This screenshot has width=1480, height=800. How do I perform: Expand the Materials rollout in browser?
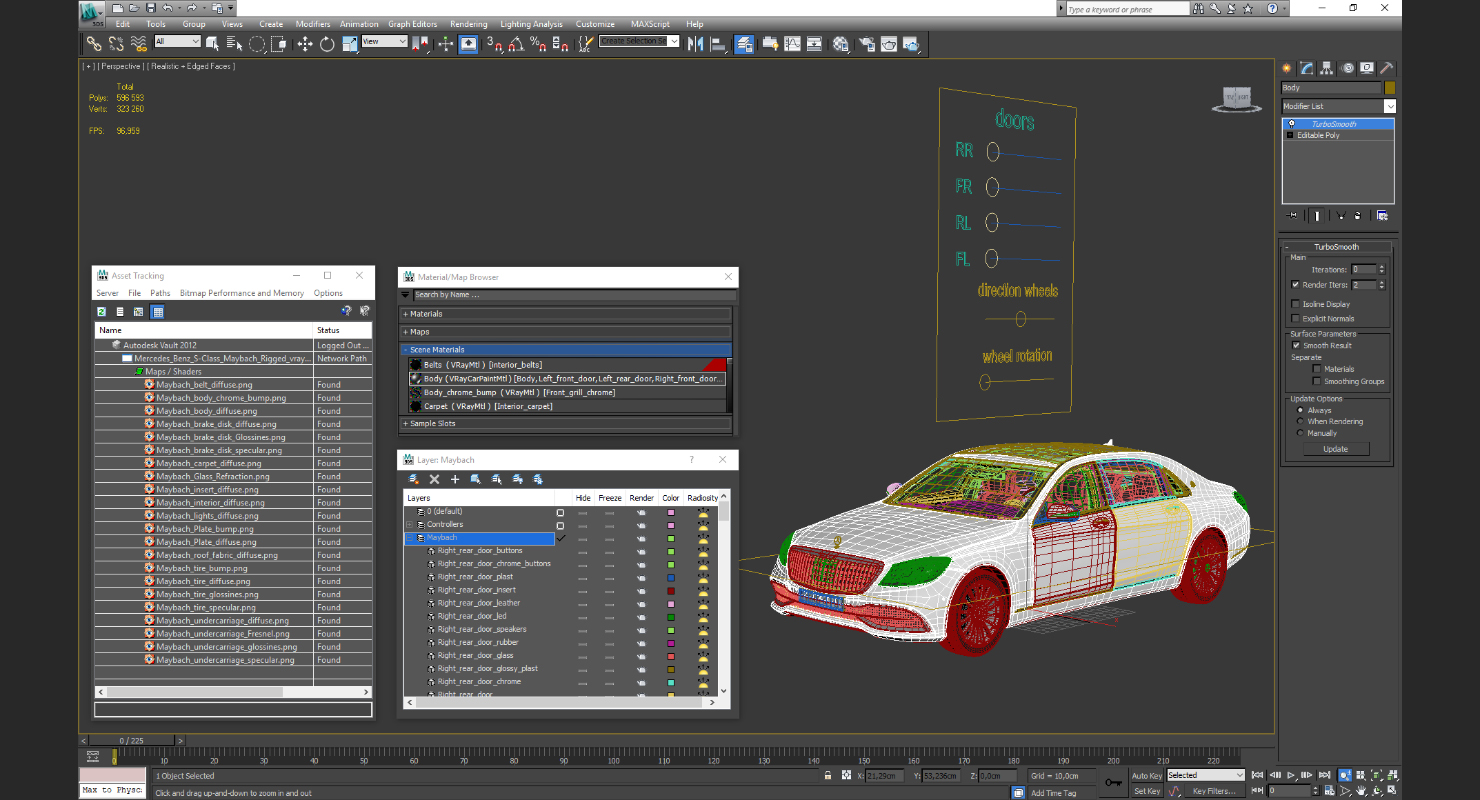click(426, 314)
